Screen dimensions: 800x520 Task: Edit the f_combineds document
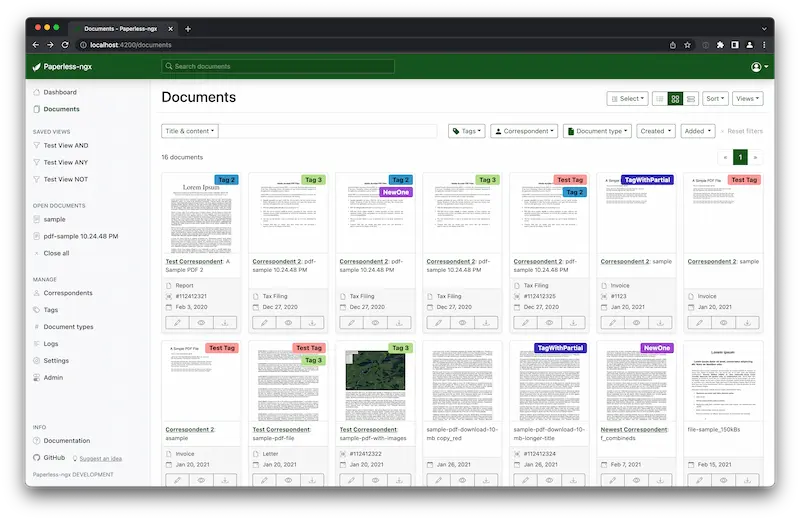[x=612, y=480]
